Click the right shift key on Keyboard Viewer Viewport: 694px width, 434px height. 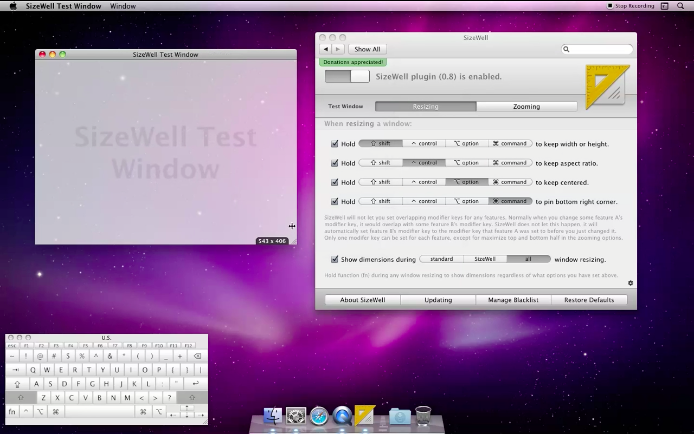(192, 397)
